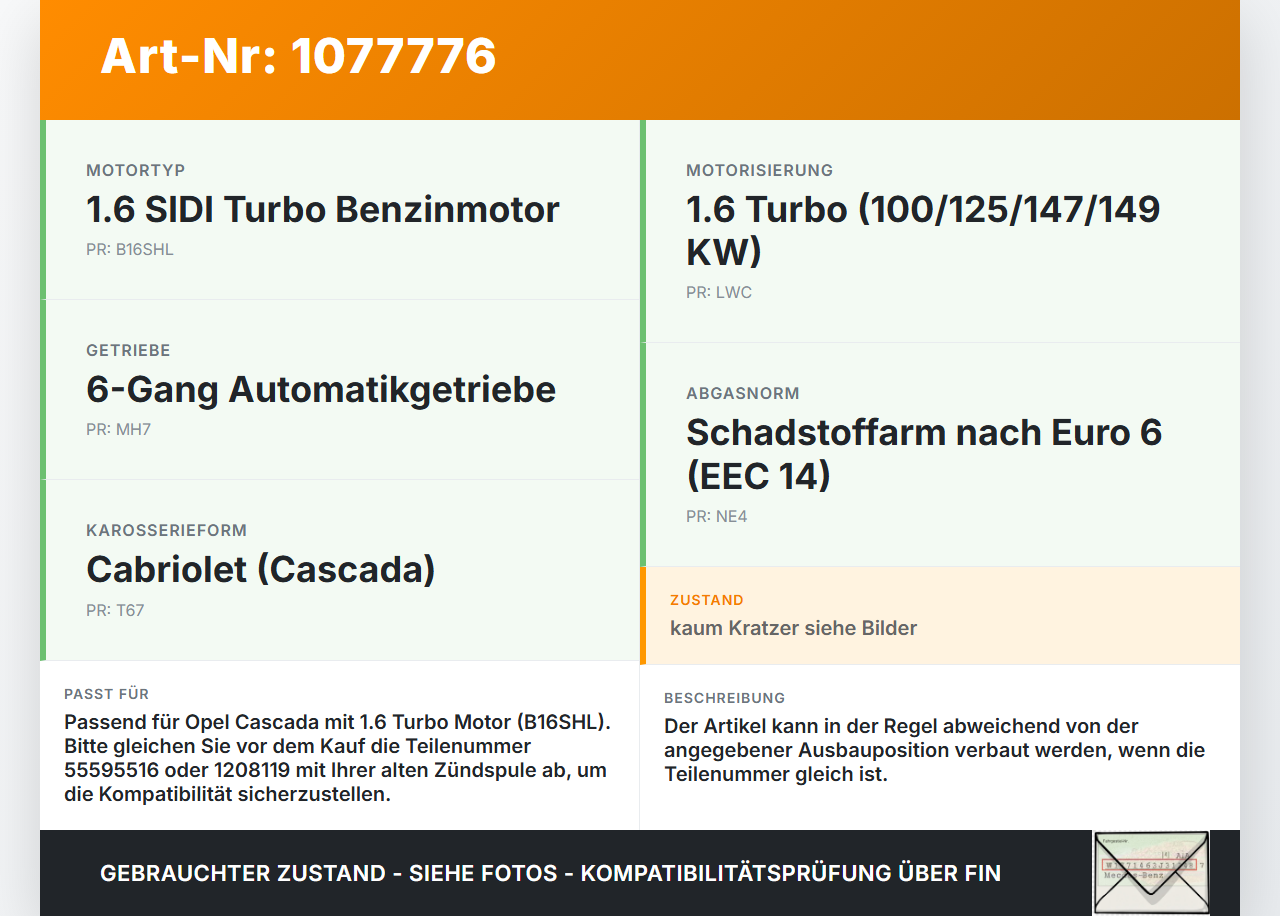Click the GETRIEBE label
1280x916 pixels.
tap(128, 350)
